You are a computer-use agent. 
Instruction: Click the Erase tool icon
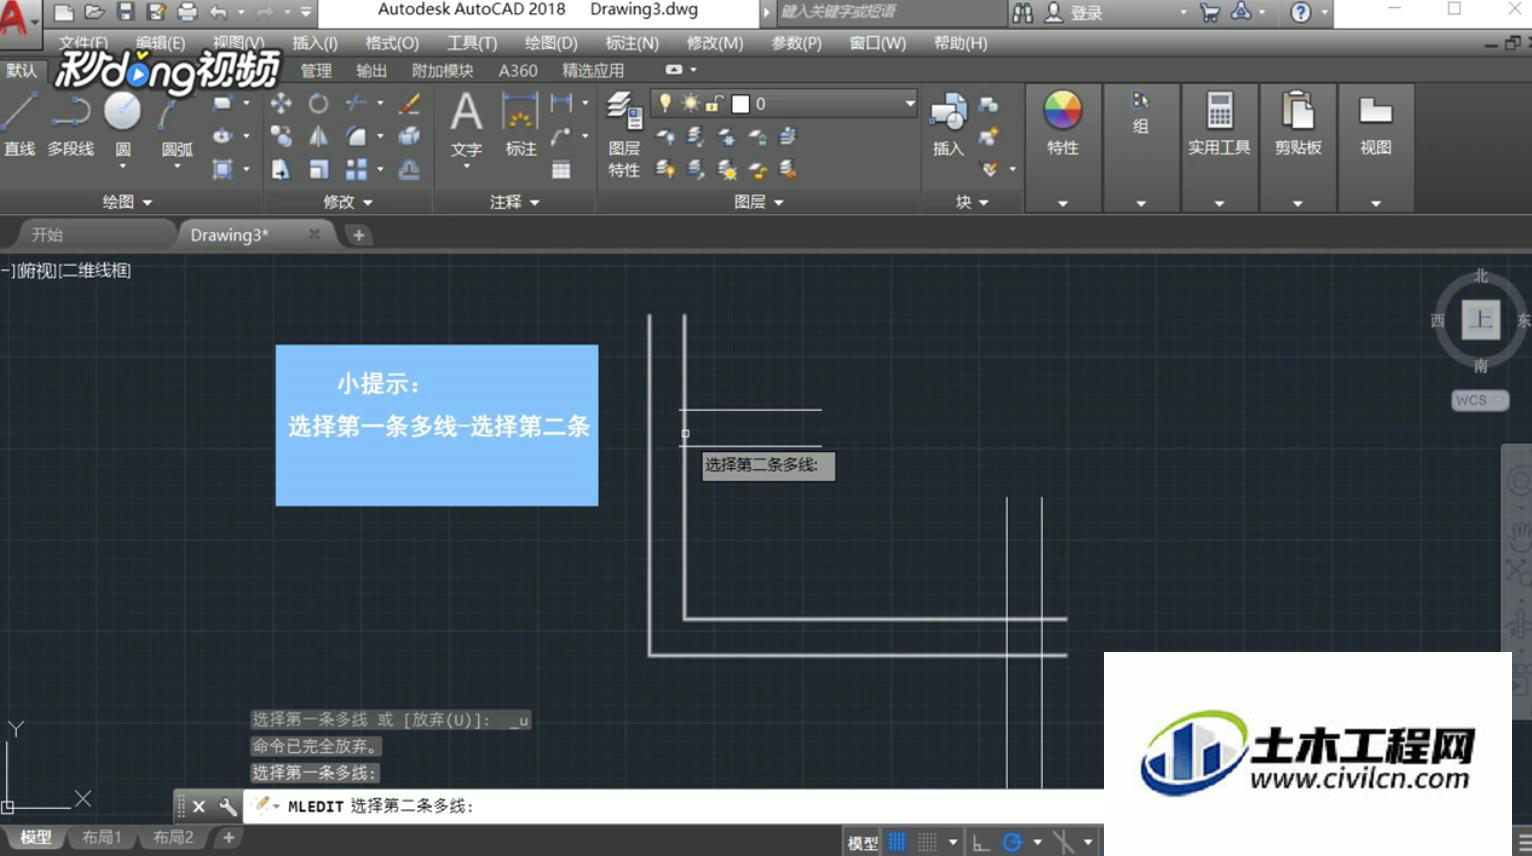[x=409, y=104]
